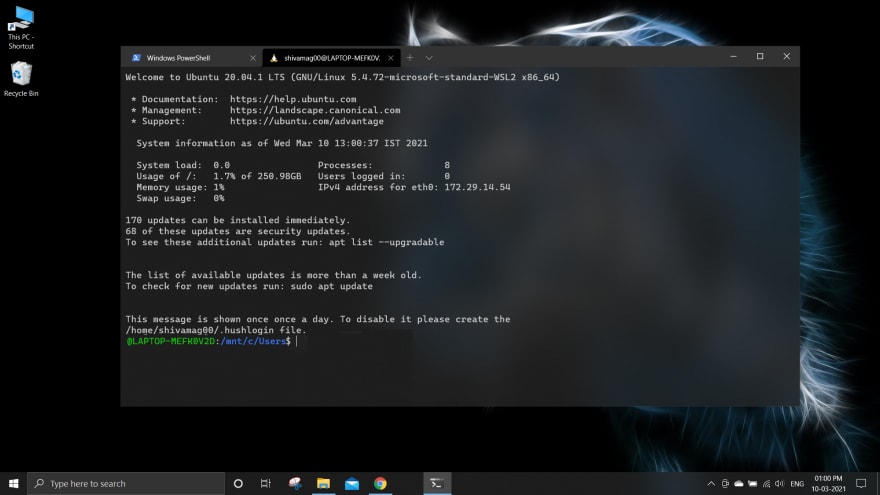Open the volume speaker tray icon
This screenshot has width=880, height=495.
(x=780, y=483)
